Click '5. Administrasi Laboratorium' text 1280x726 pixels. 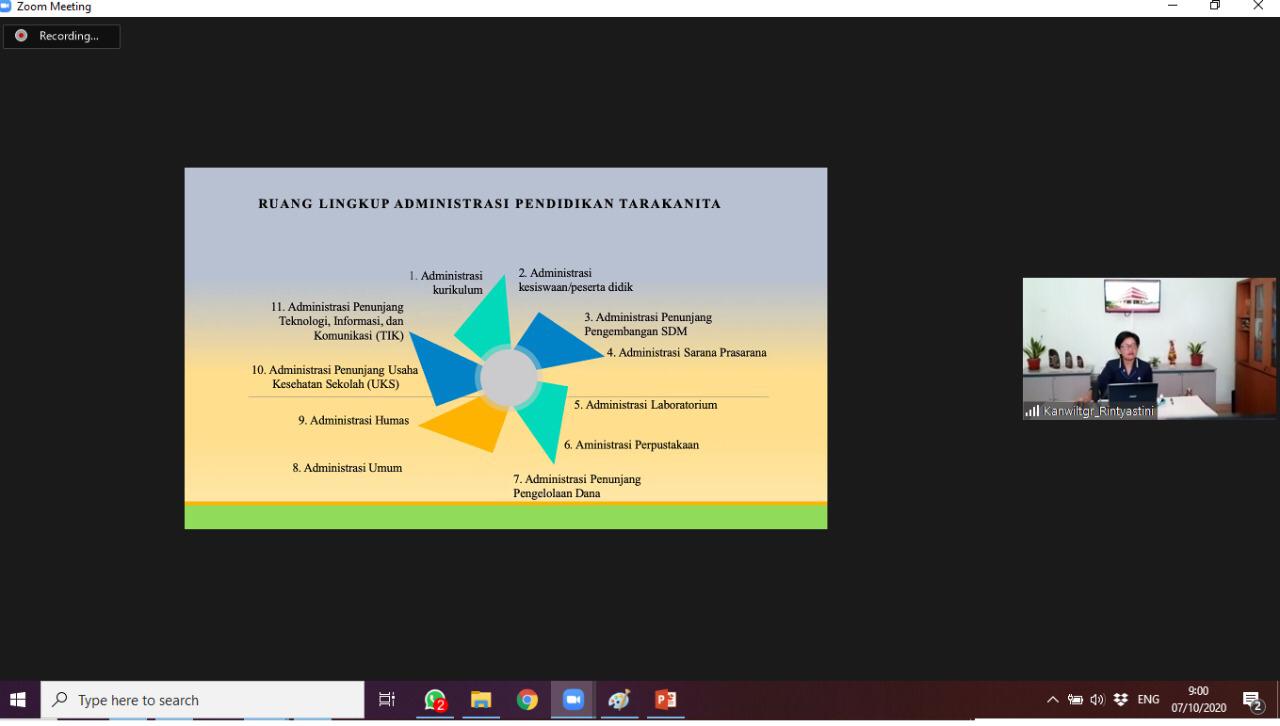[645, 405]
